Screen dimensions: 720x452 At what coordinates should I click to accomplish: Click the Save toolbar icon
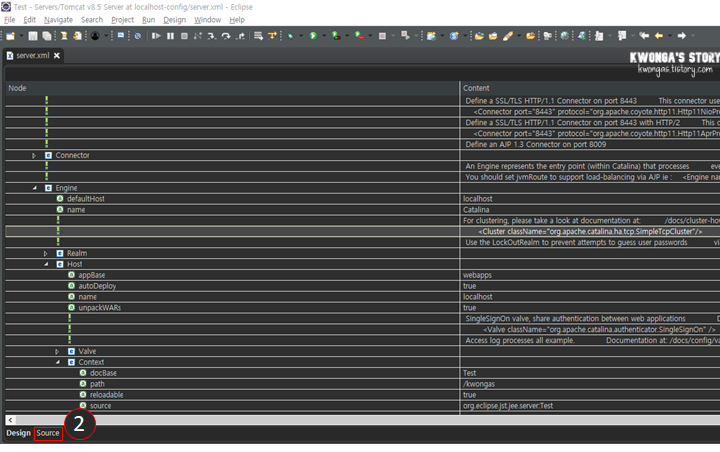tap(33, 36)
